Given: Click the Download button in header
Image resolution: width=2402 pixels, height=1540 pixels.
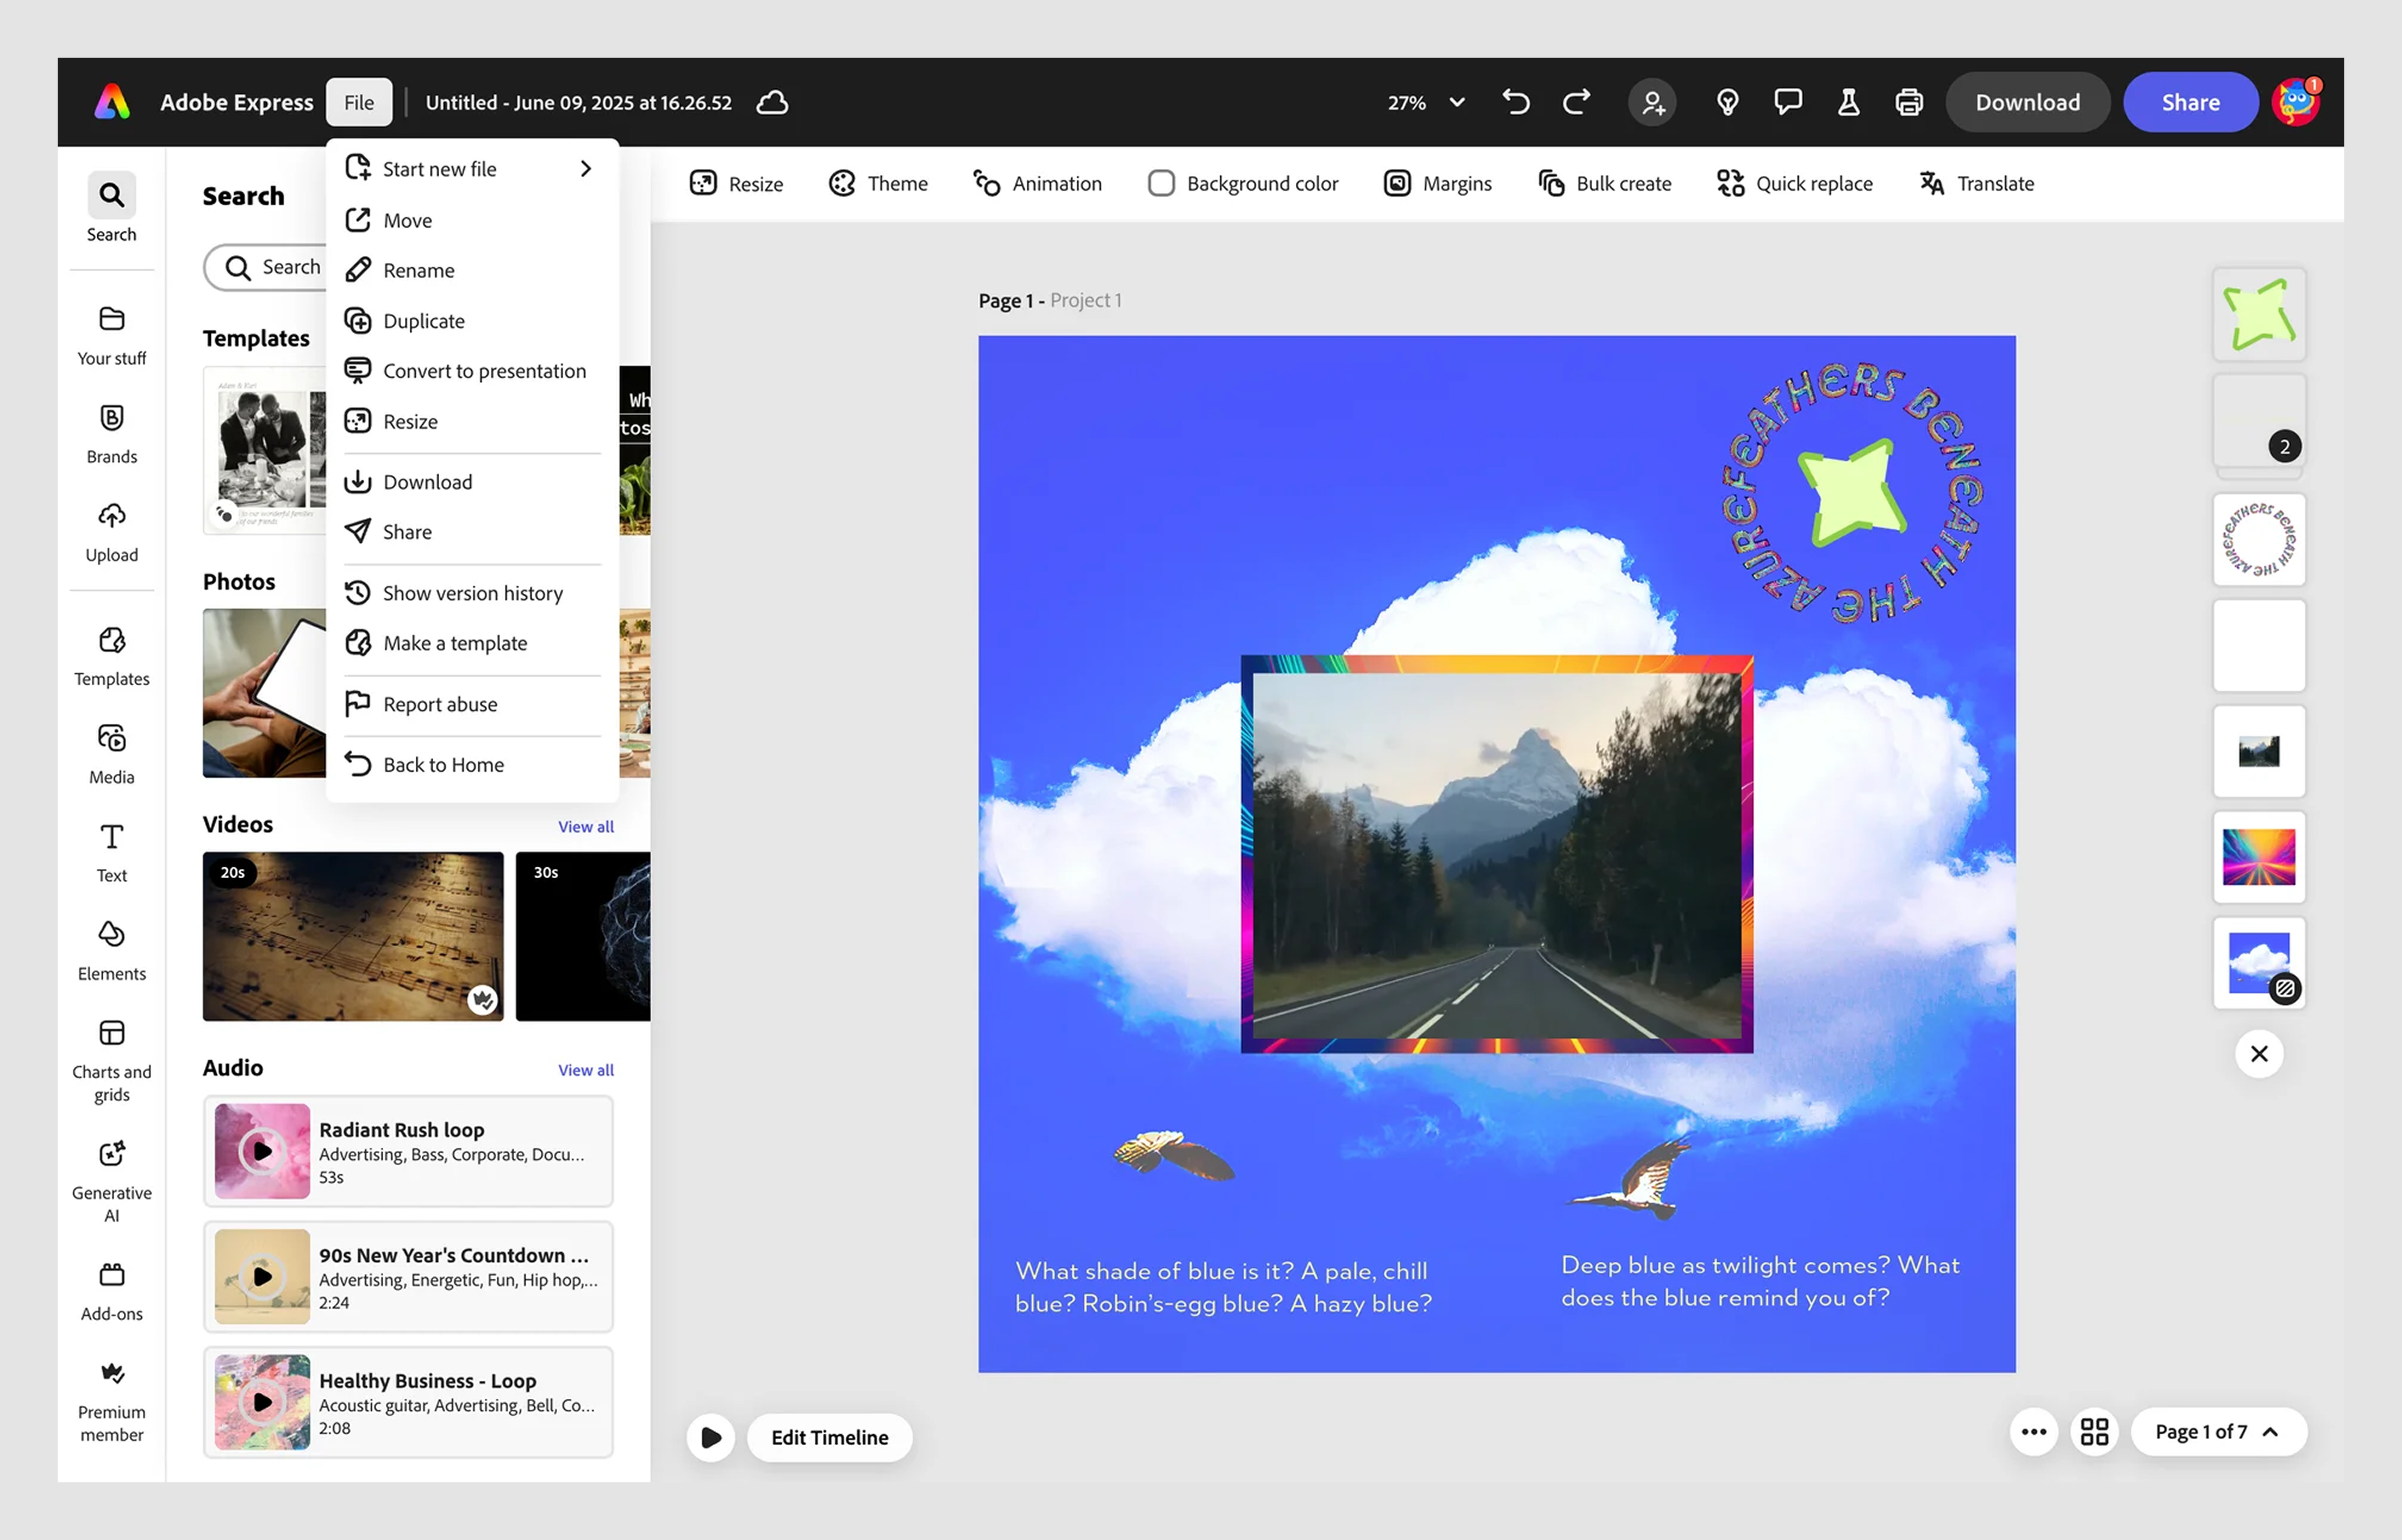Looking at the screenshot, I should coord(2027,102).
